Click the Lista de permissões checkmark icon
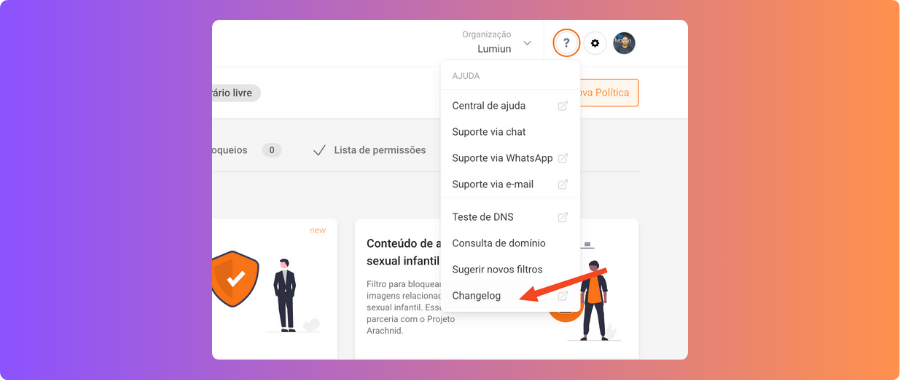 click(x=319, y=150)
